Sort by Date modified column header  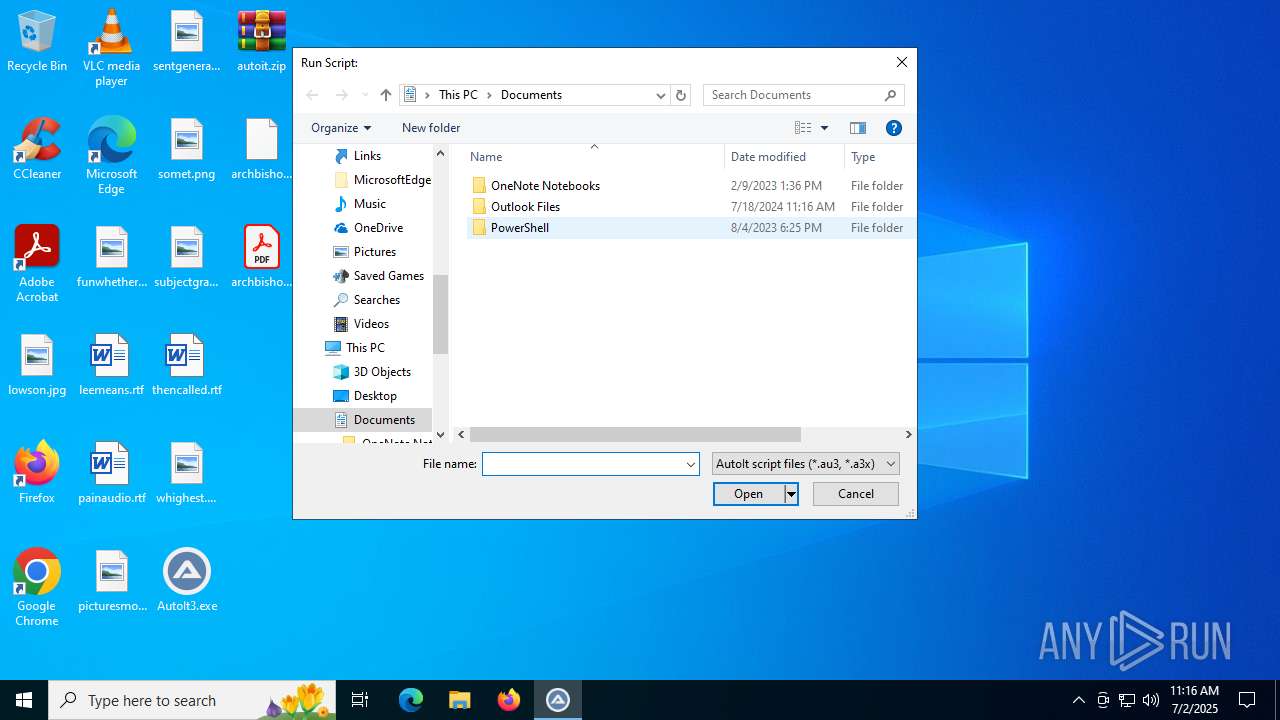click(784, 157)
